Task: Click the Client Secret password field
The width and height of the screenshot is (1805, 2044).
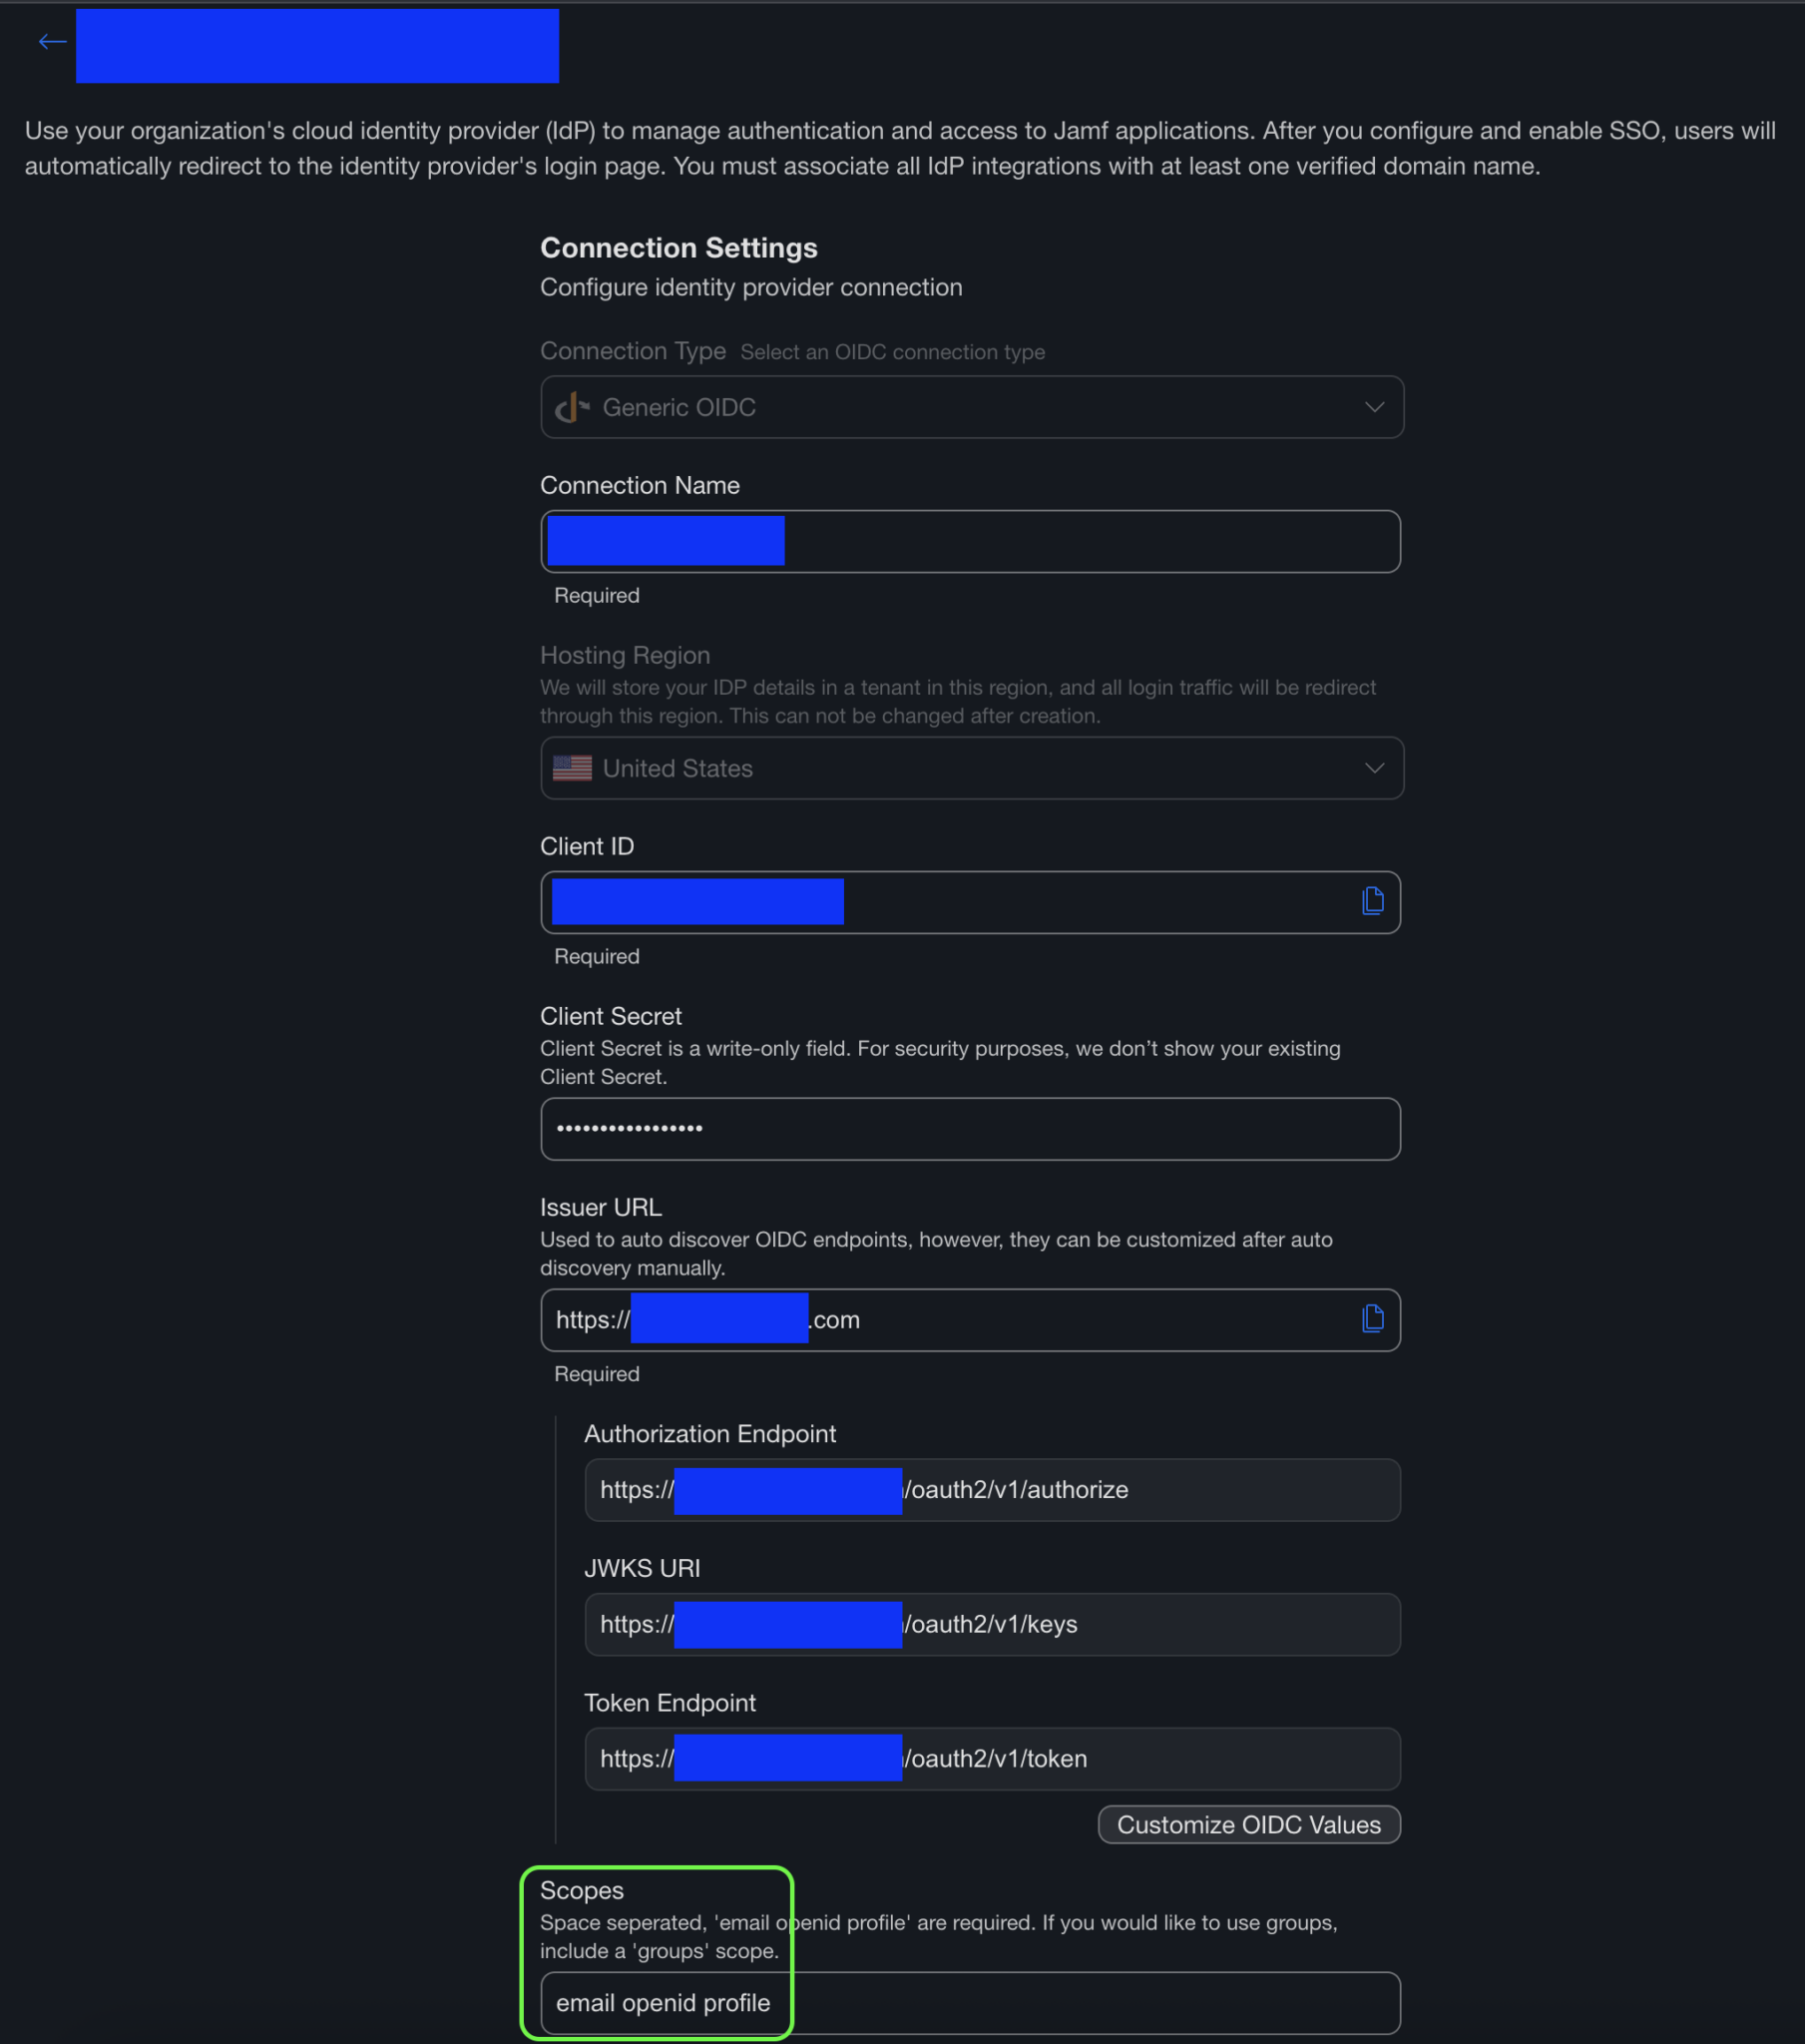Action: click(970, 1129)
